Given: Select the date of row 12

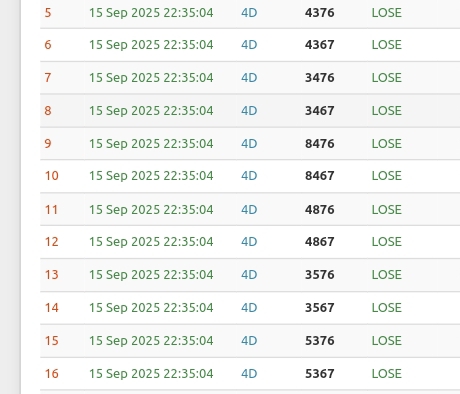Looking at the screenshot, I should pos(151,242).
